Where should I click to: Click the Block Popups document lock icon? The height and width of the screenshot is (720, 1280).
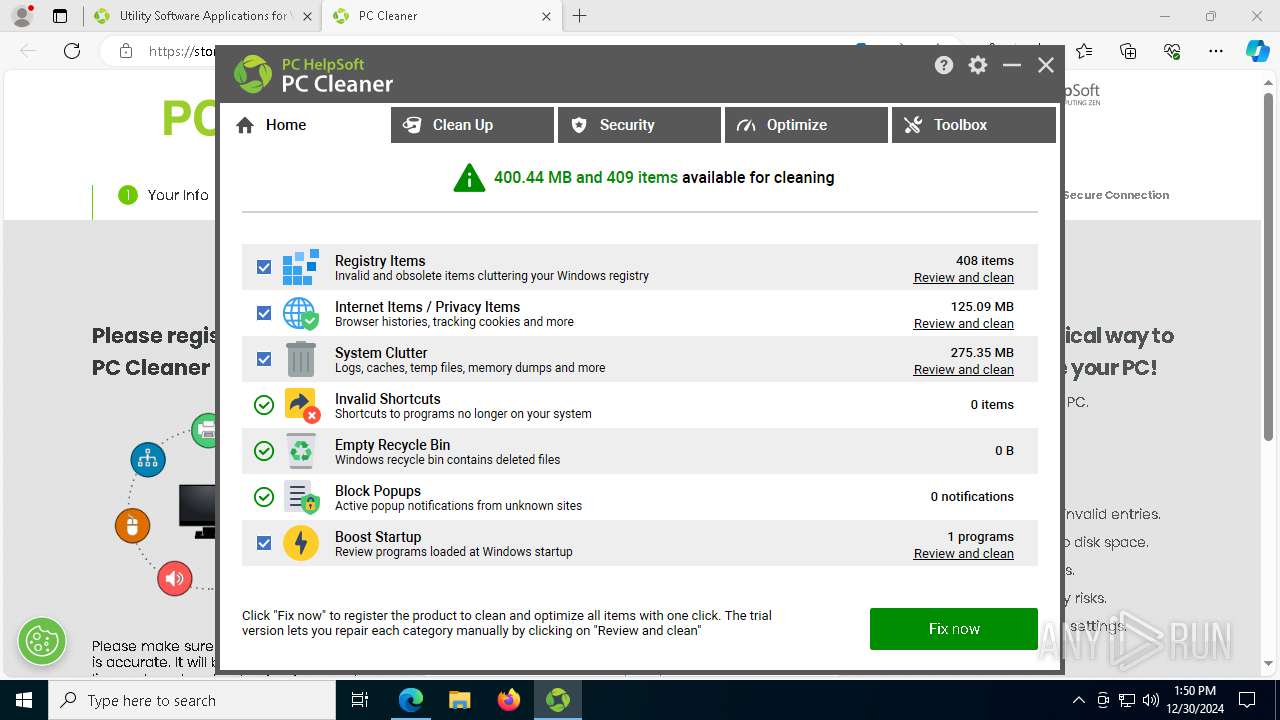point(301,497)
